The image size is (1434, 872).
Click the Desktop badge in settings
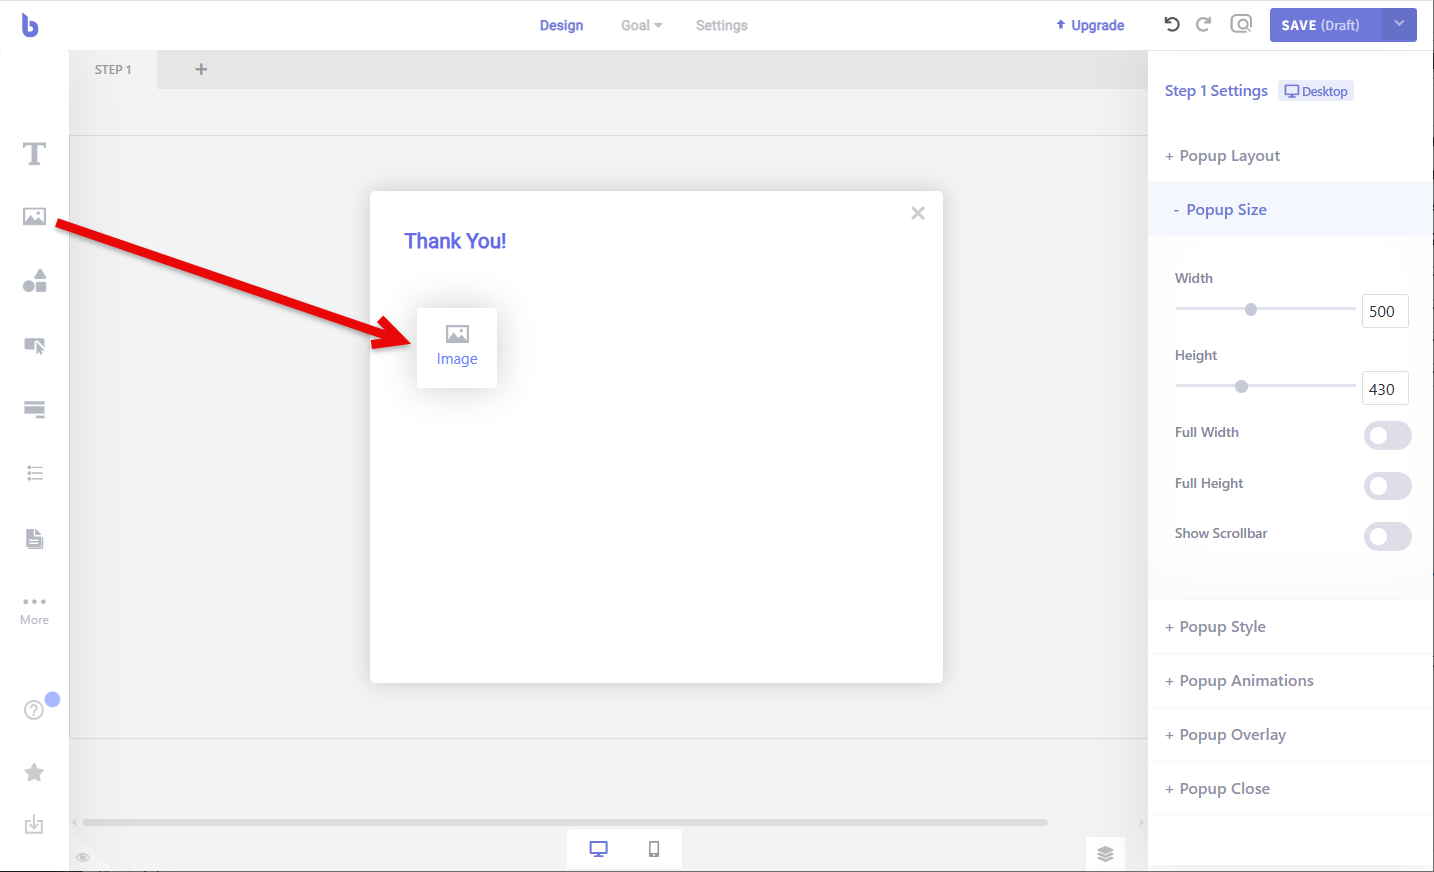coord(1316,91)
